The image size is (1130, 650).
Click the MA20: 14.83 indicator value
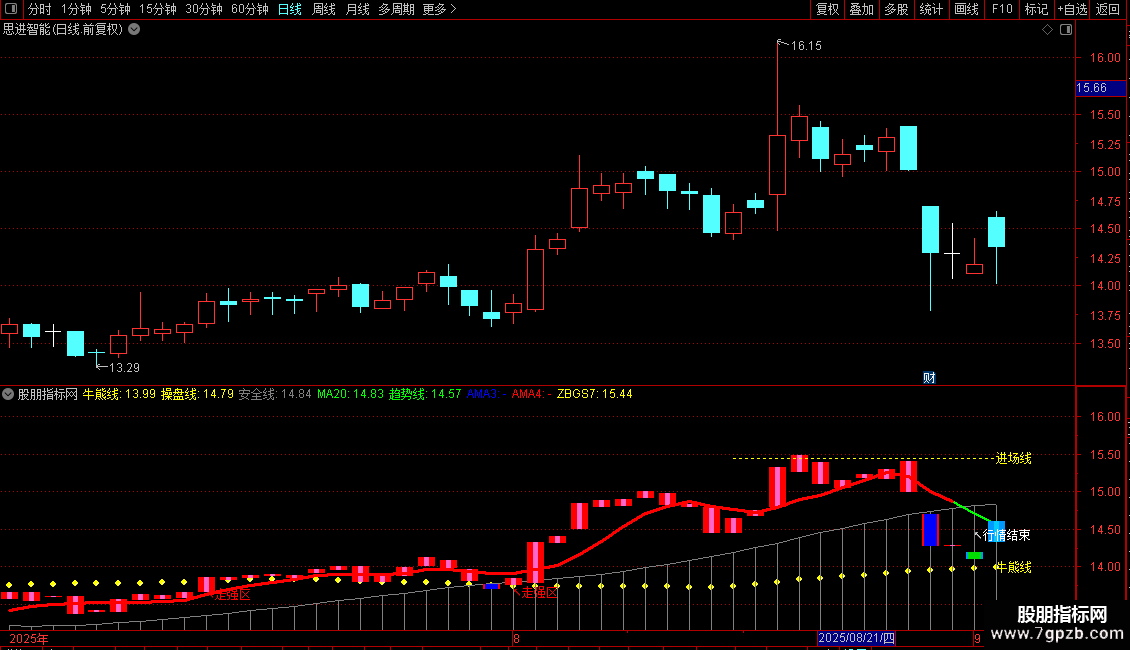coord(350,394)
